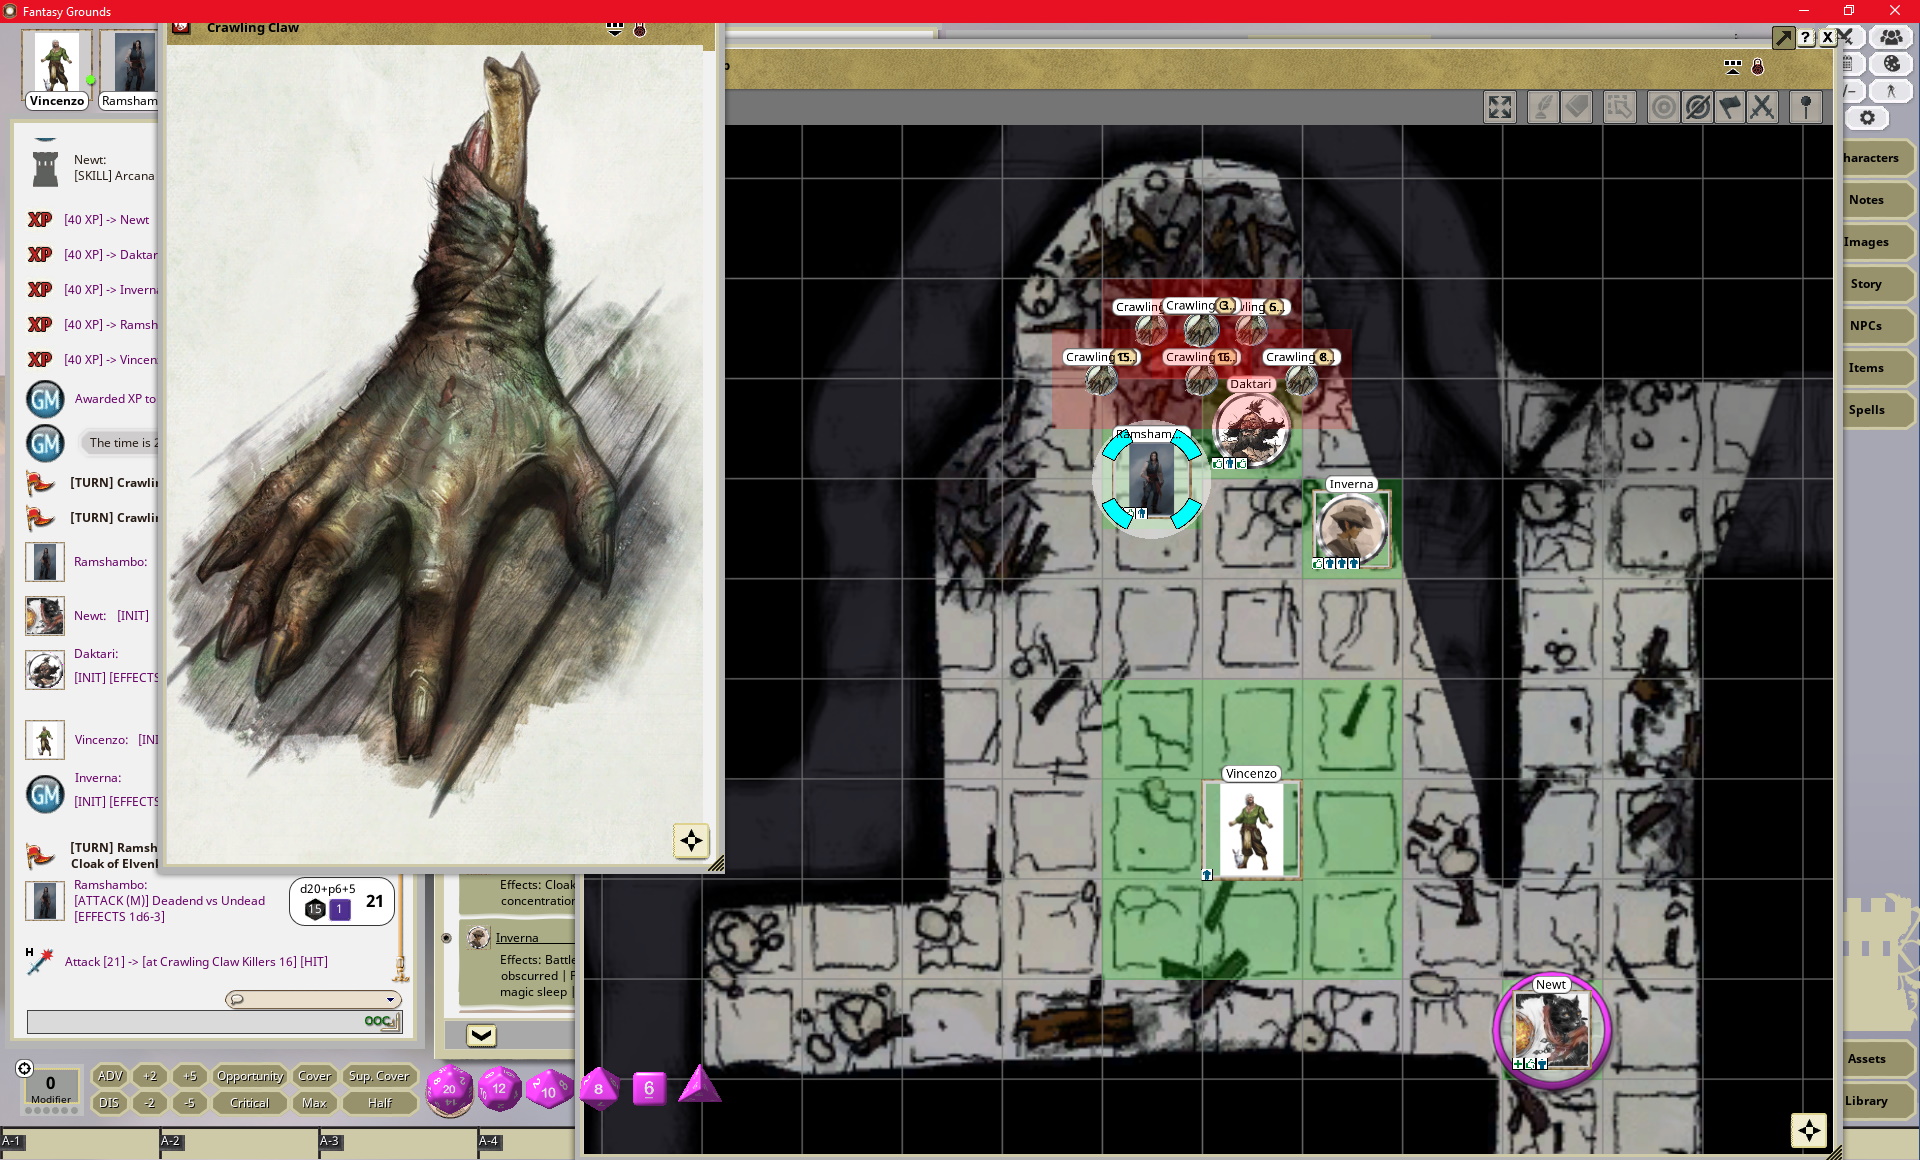Click the walking figure sidebar icon
1920x1160 pixels.
pos(1891,91)
